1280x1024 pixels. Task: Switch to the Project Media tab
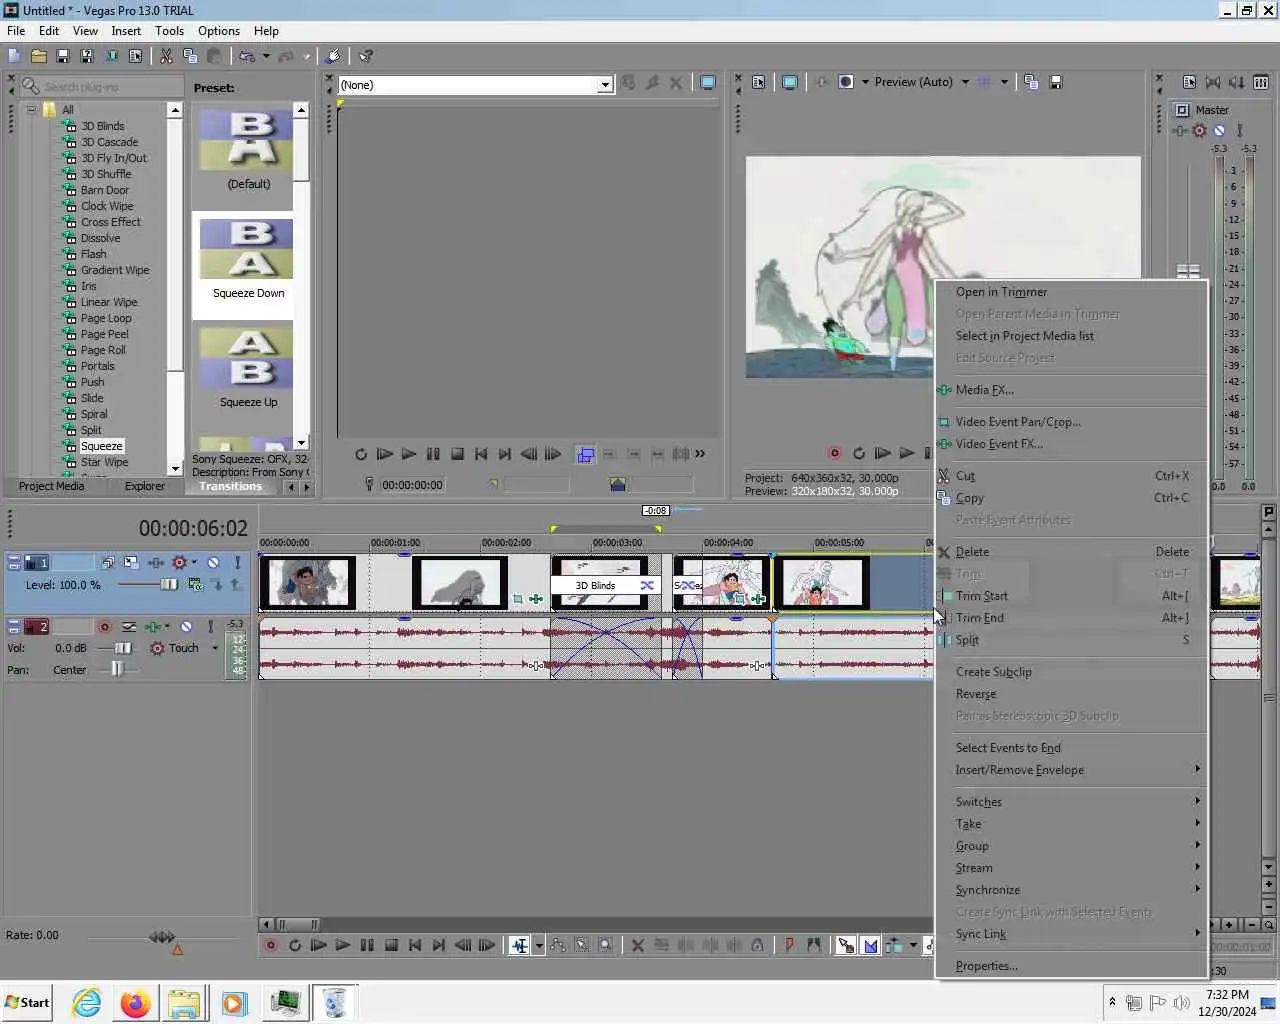[51, 486]
